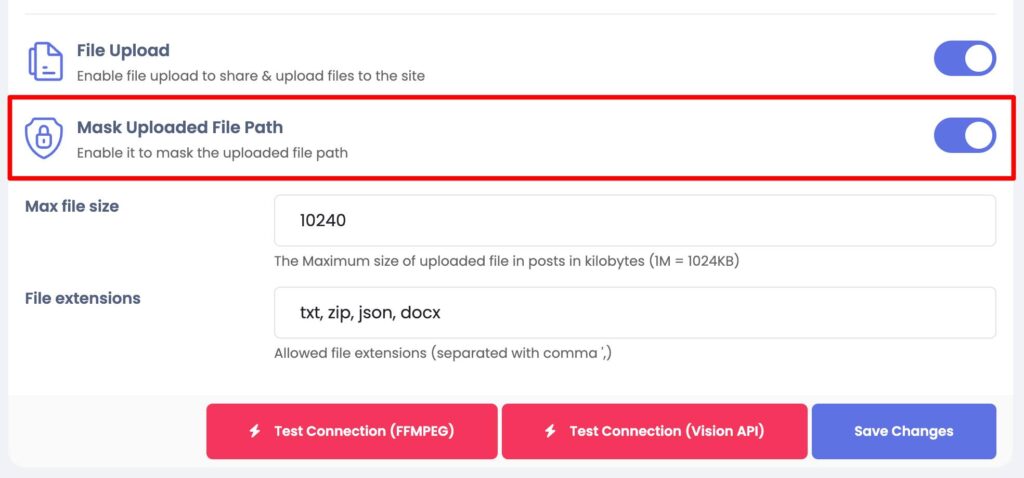Click the File extensions label

point(82,298)
